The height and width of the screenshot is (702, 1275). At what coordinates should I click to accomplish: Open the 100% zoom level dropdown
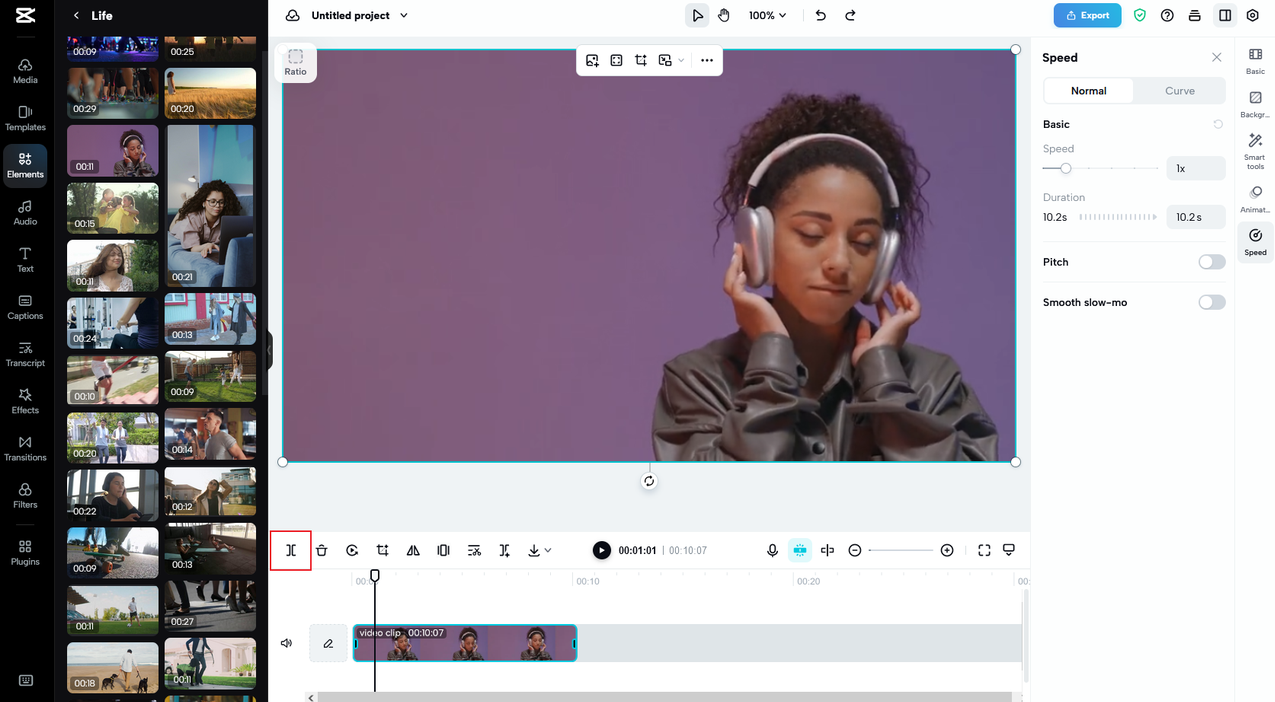click(x=768, y=15)
